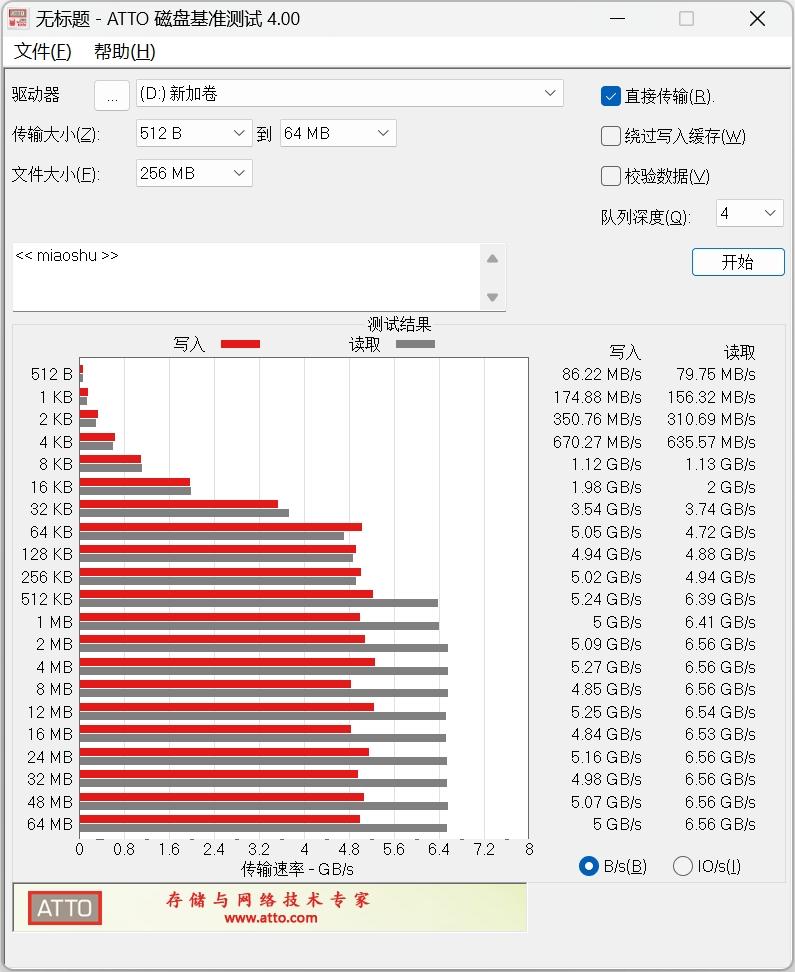Click the 512 B chart row label
Viewport: 795px width, 972px height.
click(x=51, y=374)
